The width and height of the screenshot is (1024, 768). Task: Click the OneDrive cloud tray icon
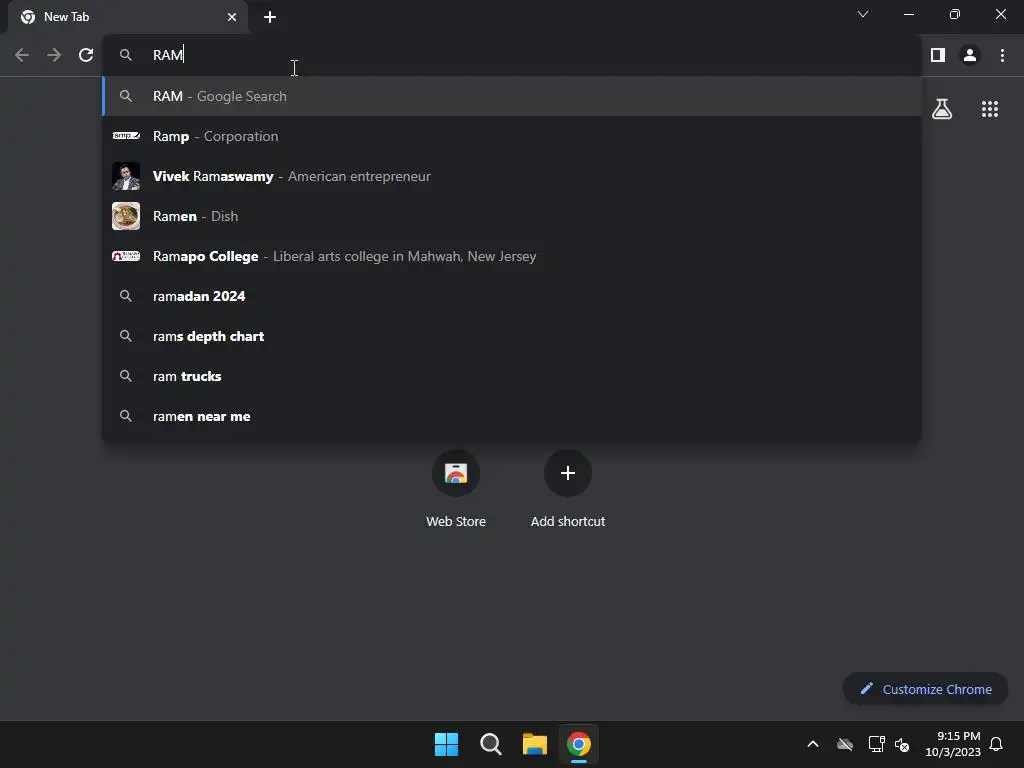point(845,744)
